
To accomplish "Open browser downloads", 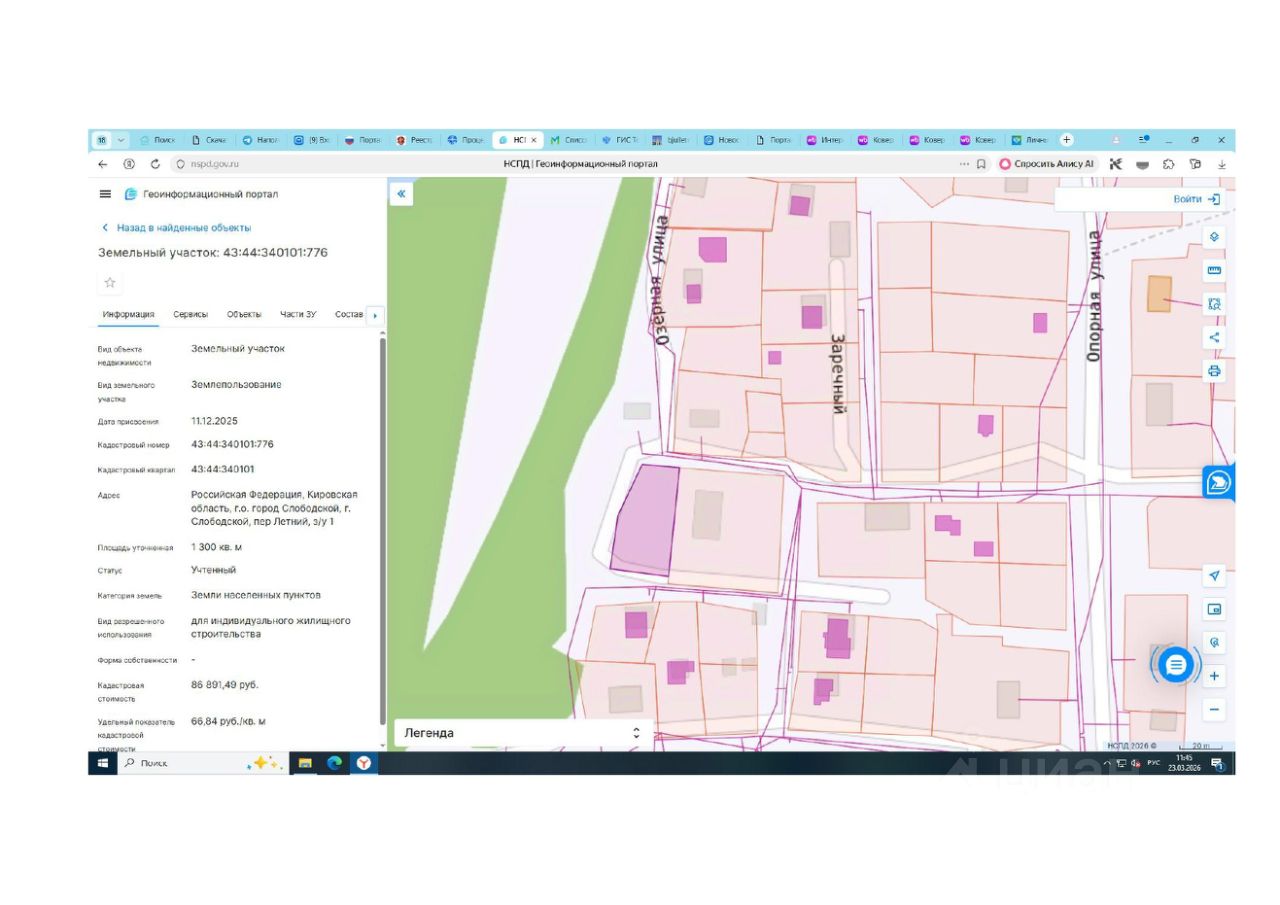I will (x=1221, y=164).
